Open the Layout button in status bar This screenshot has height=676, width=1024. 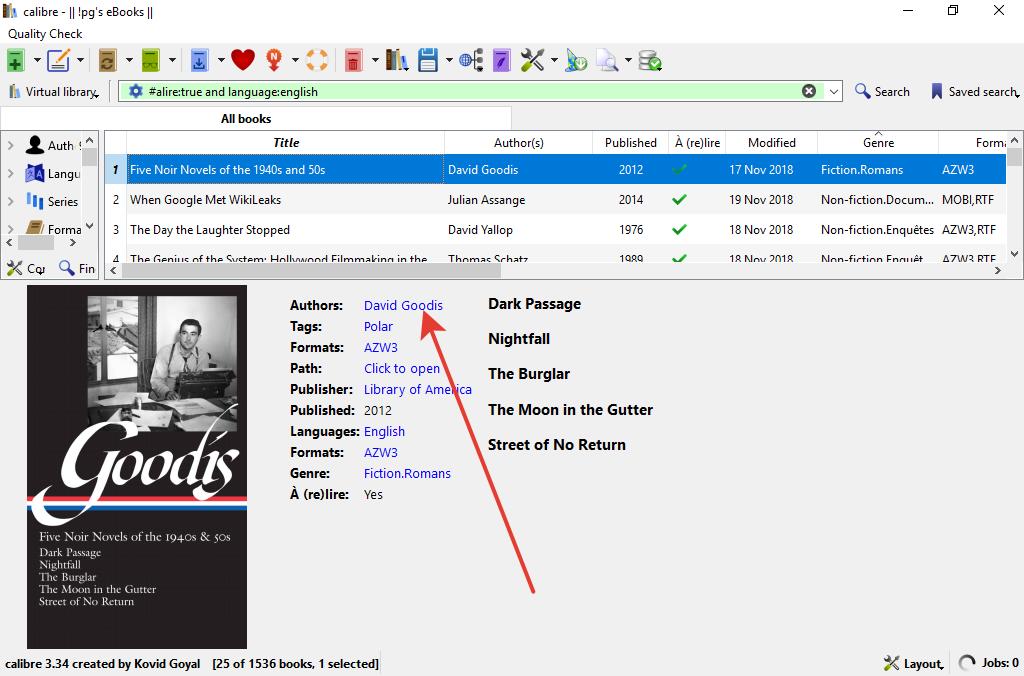coord(914,664)
